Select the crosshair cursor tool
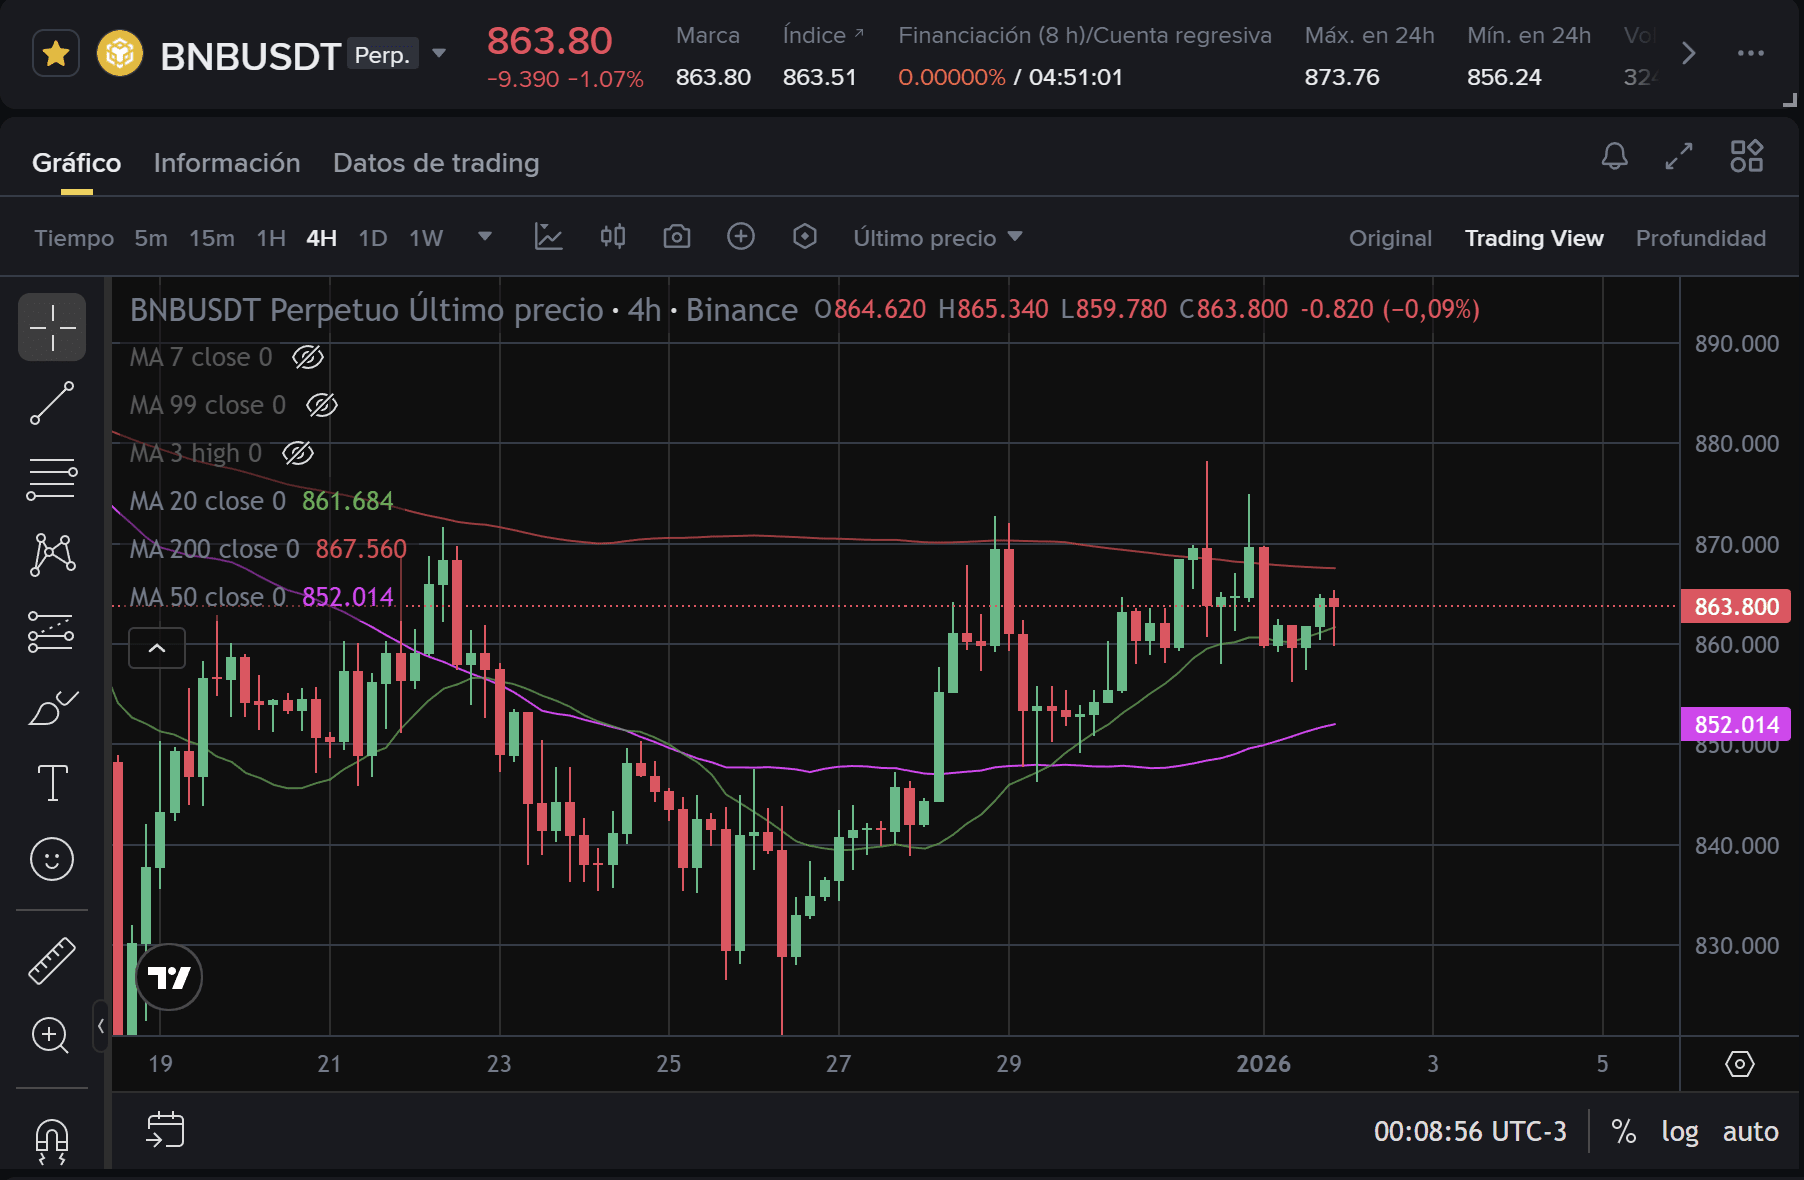 click(52, 327)
